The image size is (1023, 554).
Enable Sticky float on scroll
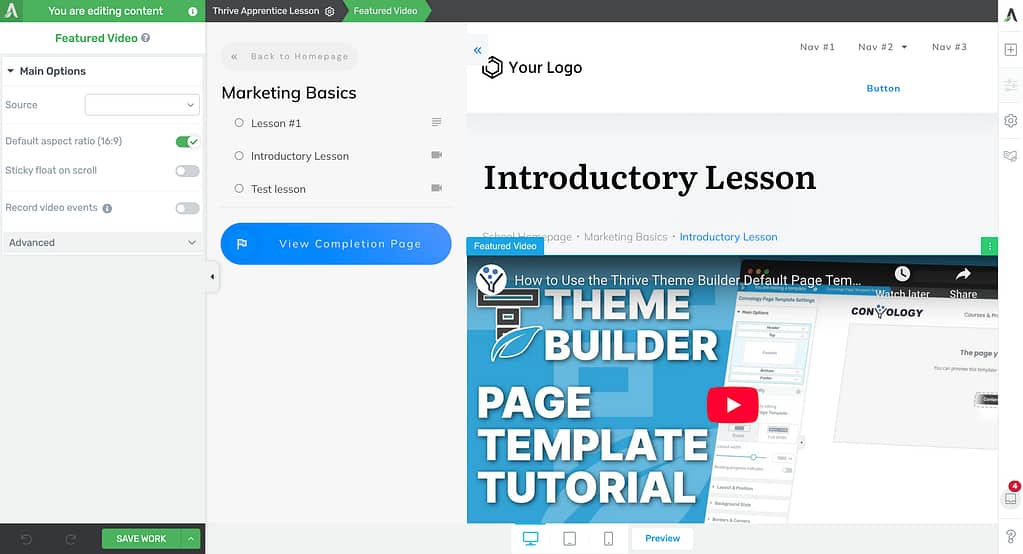point(187,171)
